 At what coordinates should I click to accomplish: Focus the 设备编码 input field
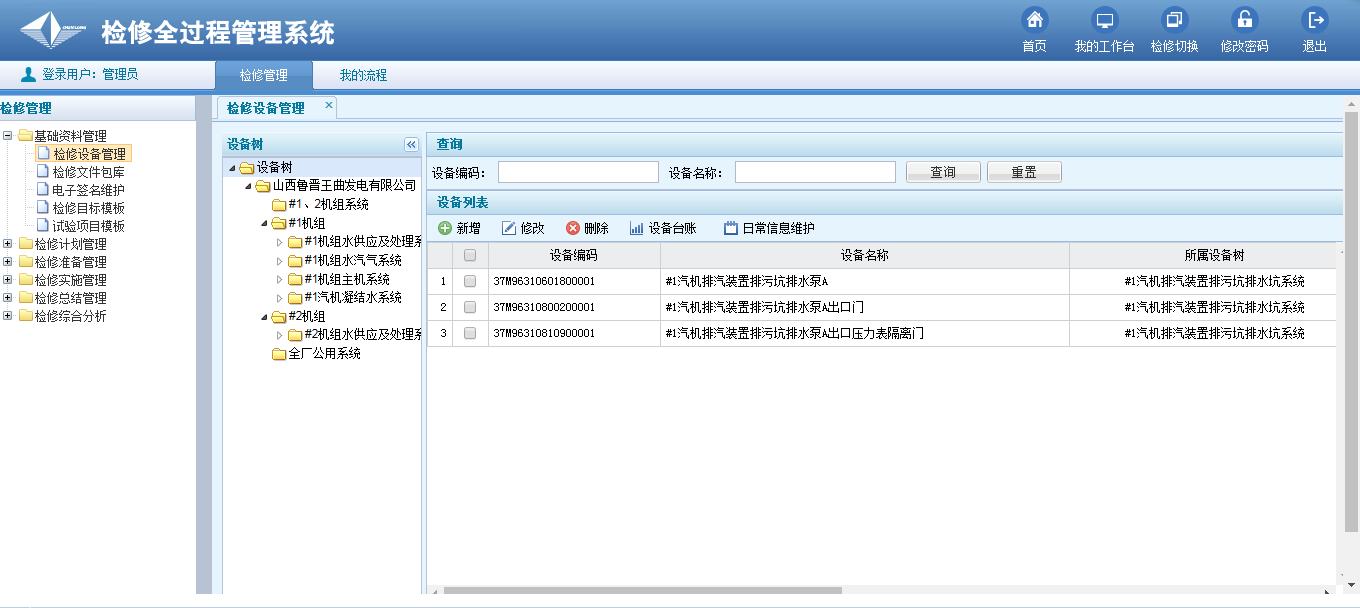(x=578, y=172)
